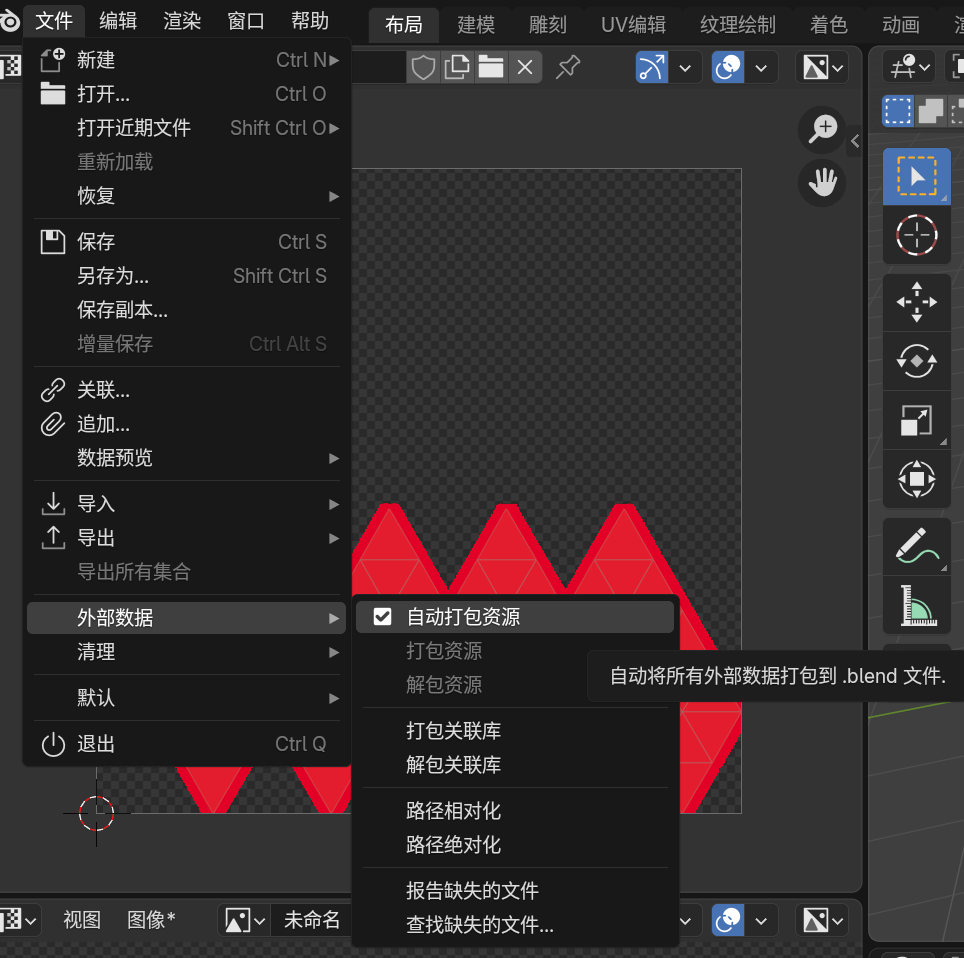Screen dimensions: 964x958
Task: Open the 渲染 menu
Action: pos(182,21)
